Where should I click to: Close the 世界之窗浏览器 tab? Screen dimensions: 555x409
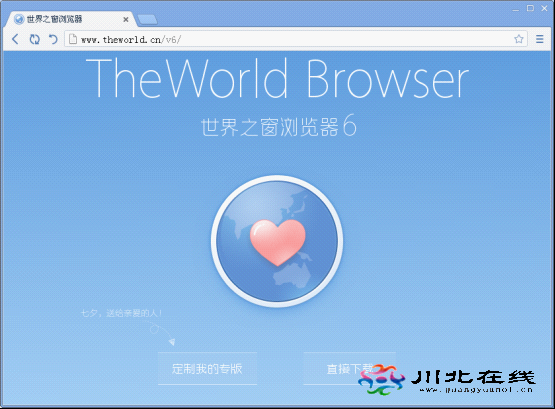[126, 19]
